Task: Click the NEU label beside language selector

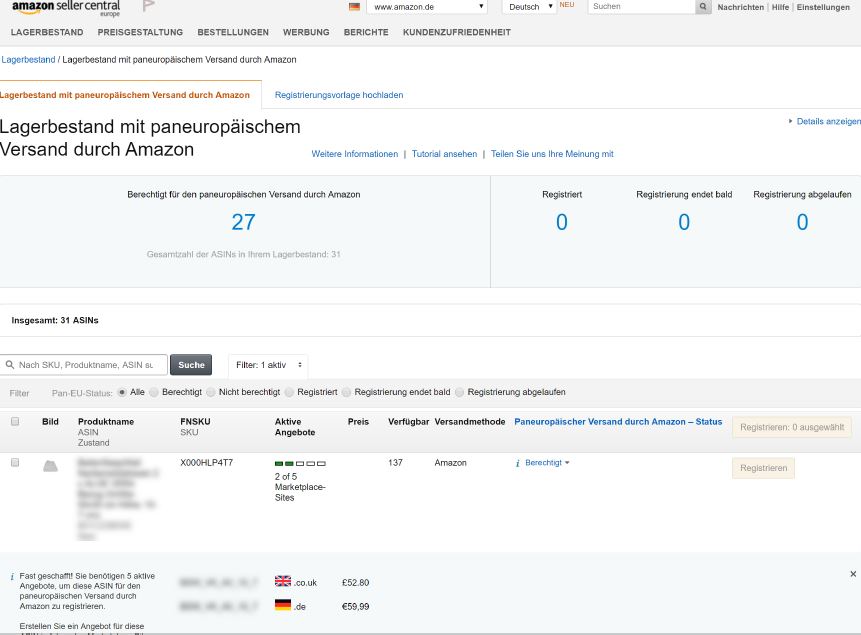Action: pyautogui.click(x=567, y=4)
